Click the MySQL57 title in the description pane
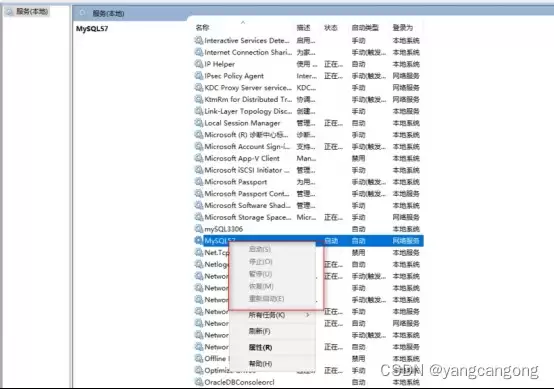 coord(92,29)
